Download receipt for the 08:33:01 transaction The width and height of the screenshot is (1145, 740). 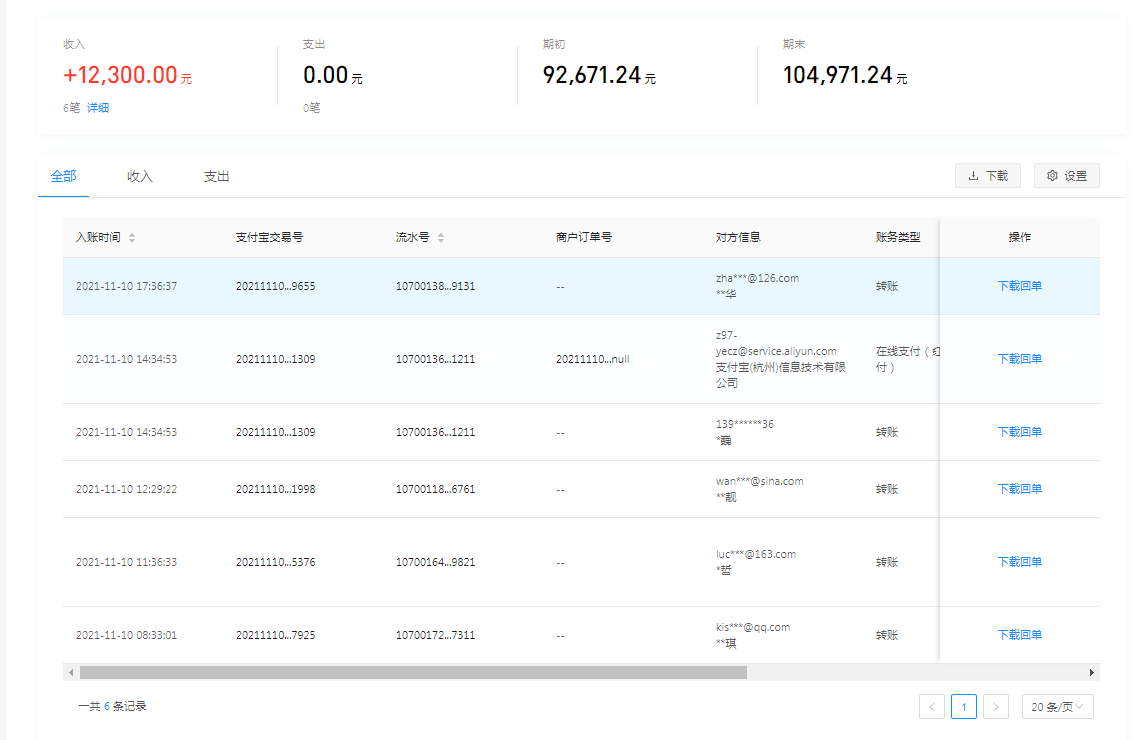pos(1019,635)
